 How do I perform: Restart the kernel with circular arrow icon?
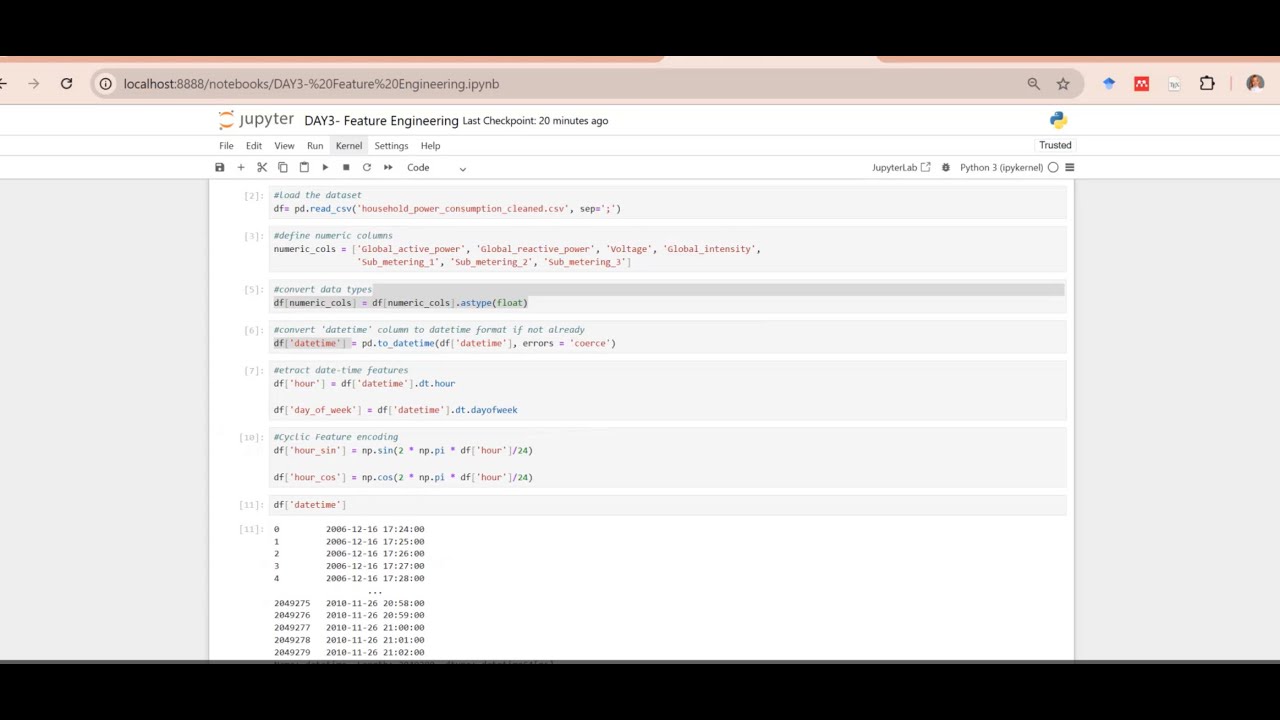coord(367,168)
